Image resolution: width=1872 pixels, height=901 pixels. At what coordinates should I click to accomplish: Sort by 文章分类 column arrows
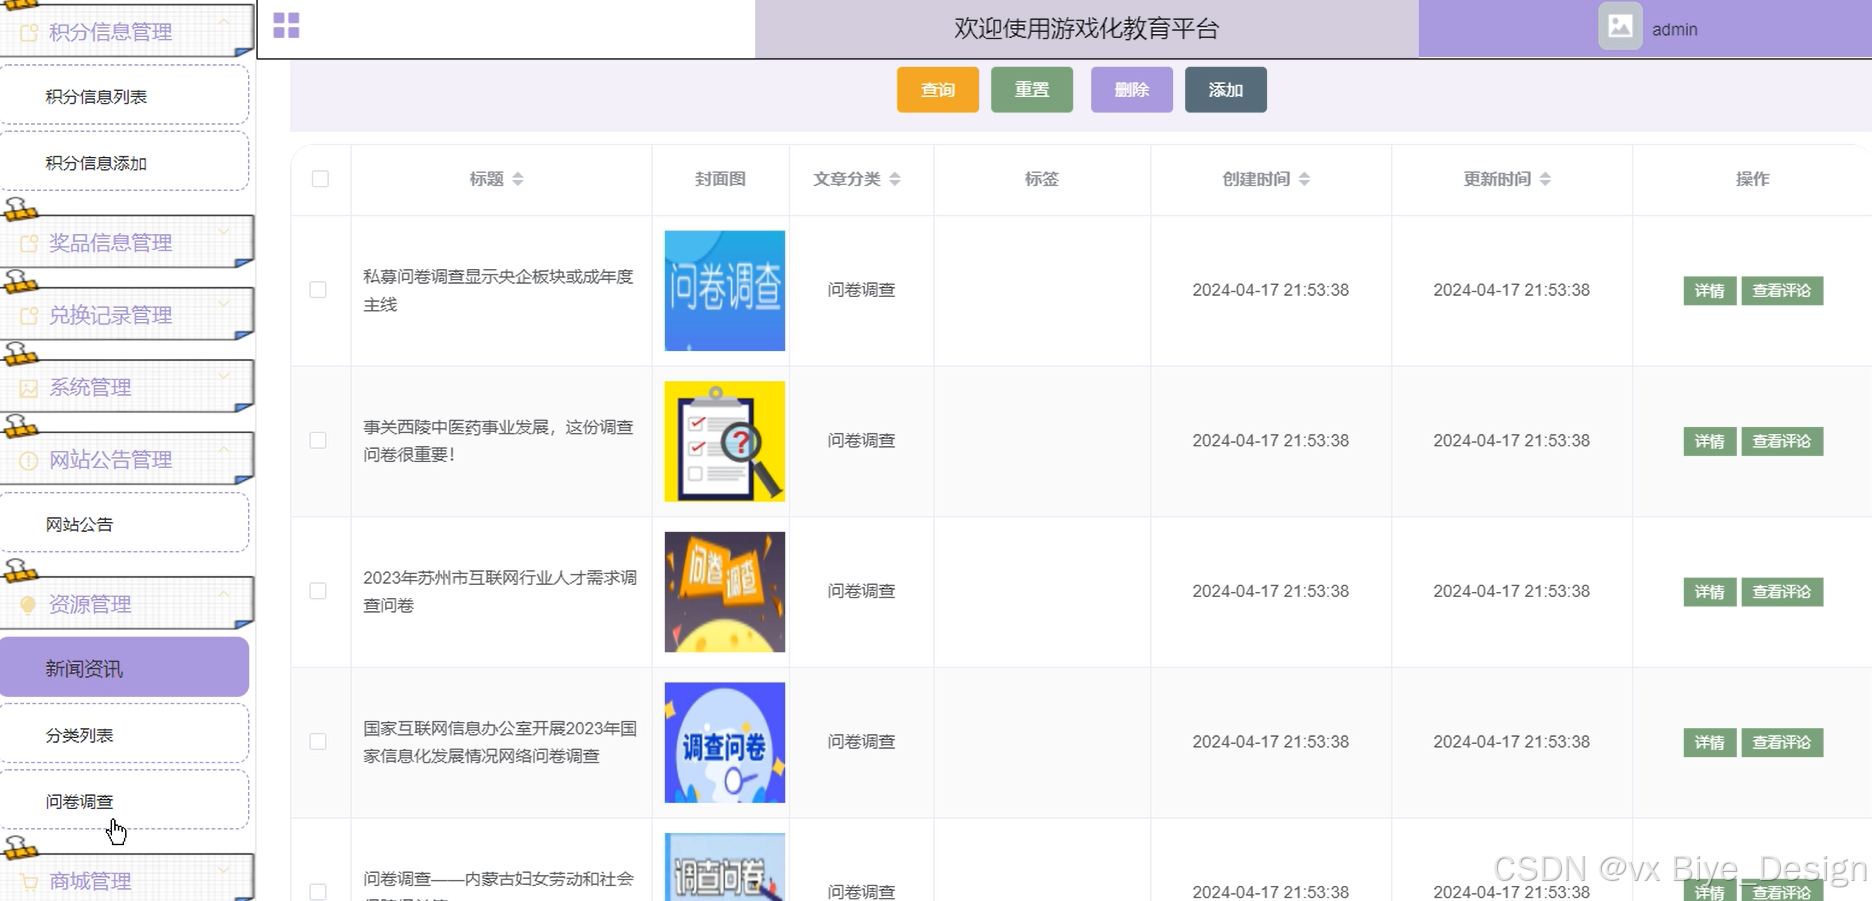tap(895, 179)
